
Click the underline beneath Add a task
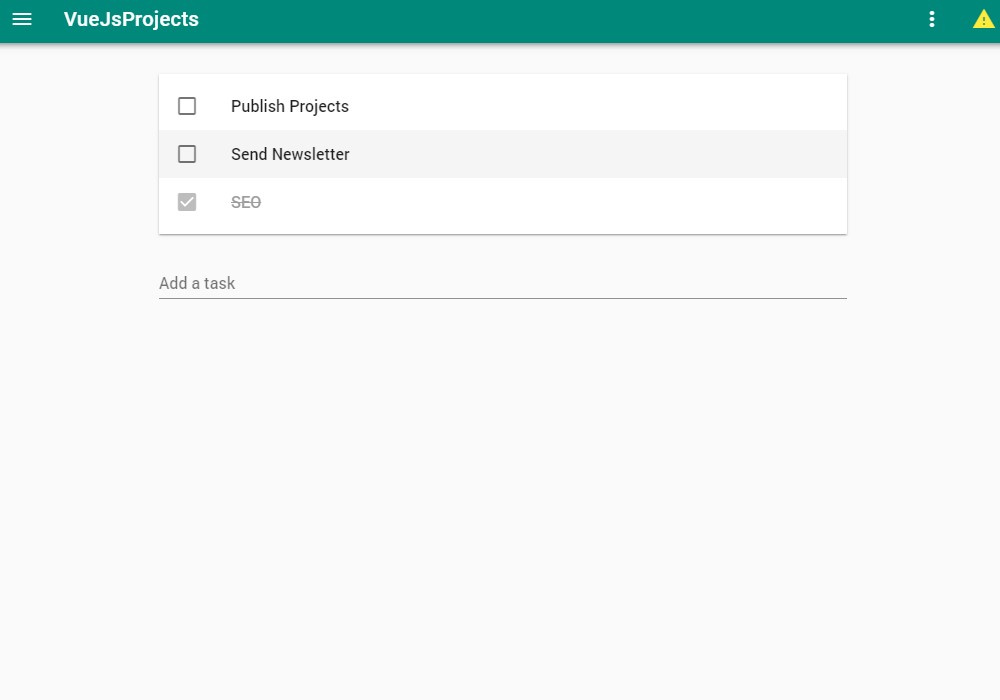(x=503, y=298)
